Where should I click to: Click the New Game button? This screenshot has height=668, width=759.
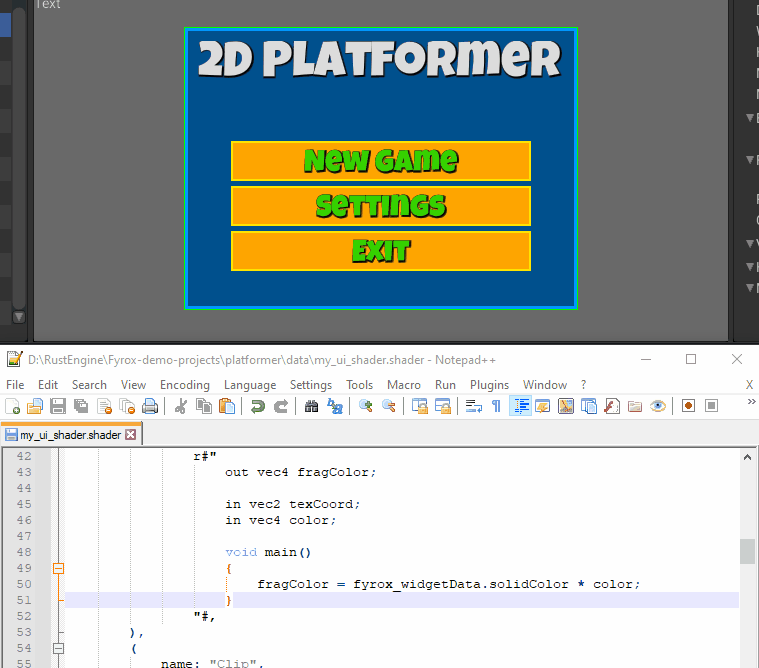point(380,161)
